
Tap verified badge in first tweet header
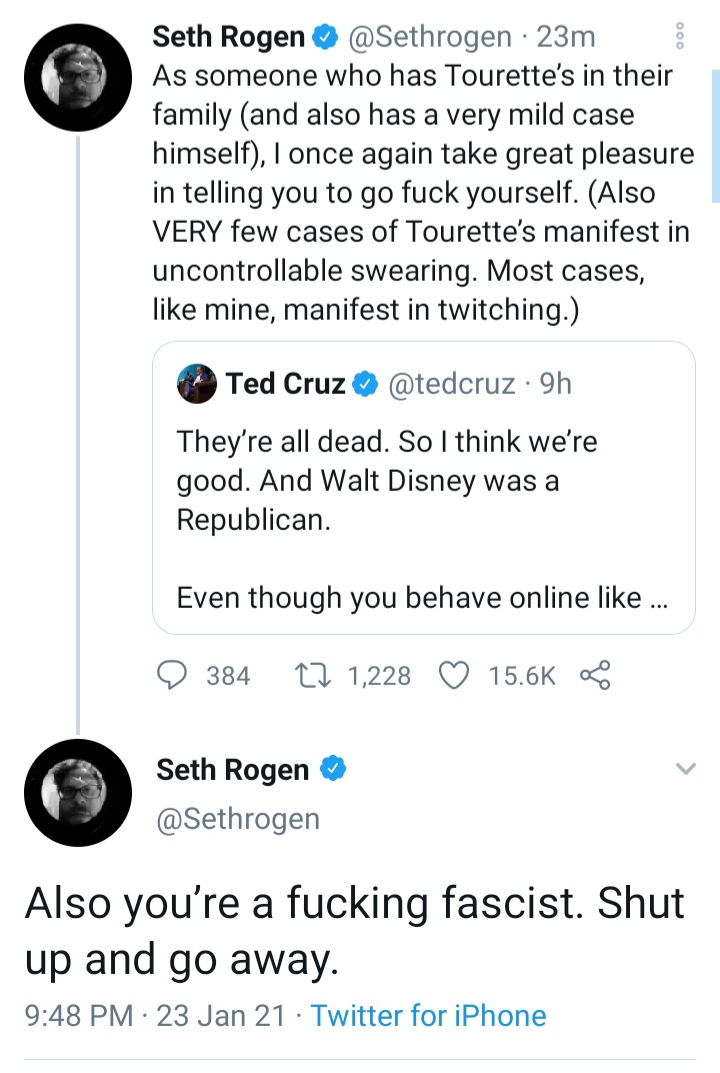click(323, 37)
